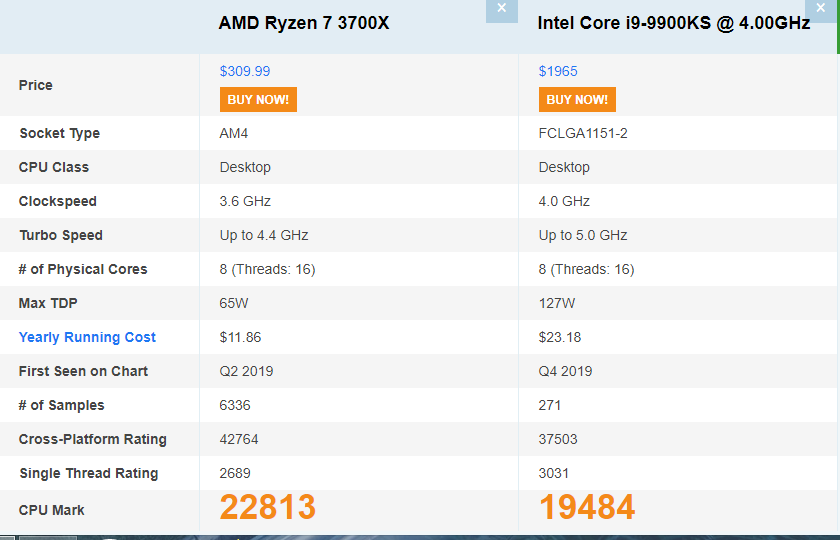Viewport: 840px width, 540px height.
Task: Remove AMD Ryzen 7 3700X column with X
Action: pos(501,10)
